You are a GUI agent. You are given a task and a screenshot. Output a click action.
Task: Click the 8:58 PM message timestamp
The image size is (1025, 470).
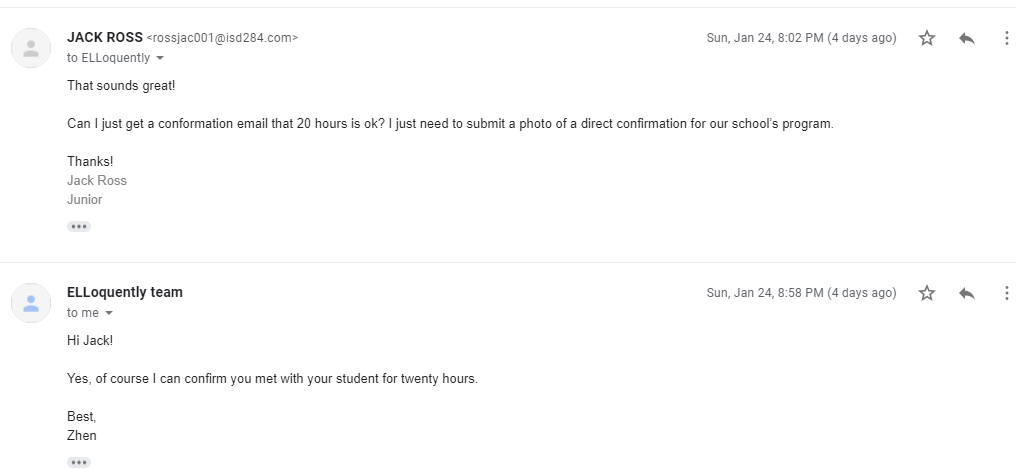pos(801,293)
